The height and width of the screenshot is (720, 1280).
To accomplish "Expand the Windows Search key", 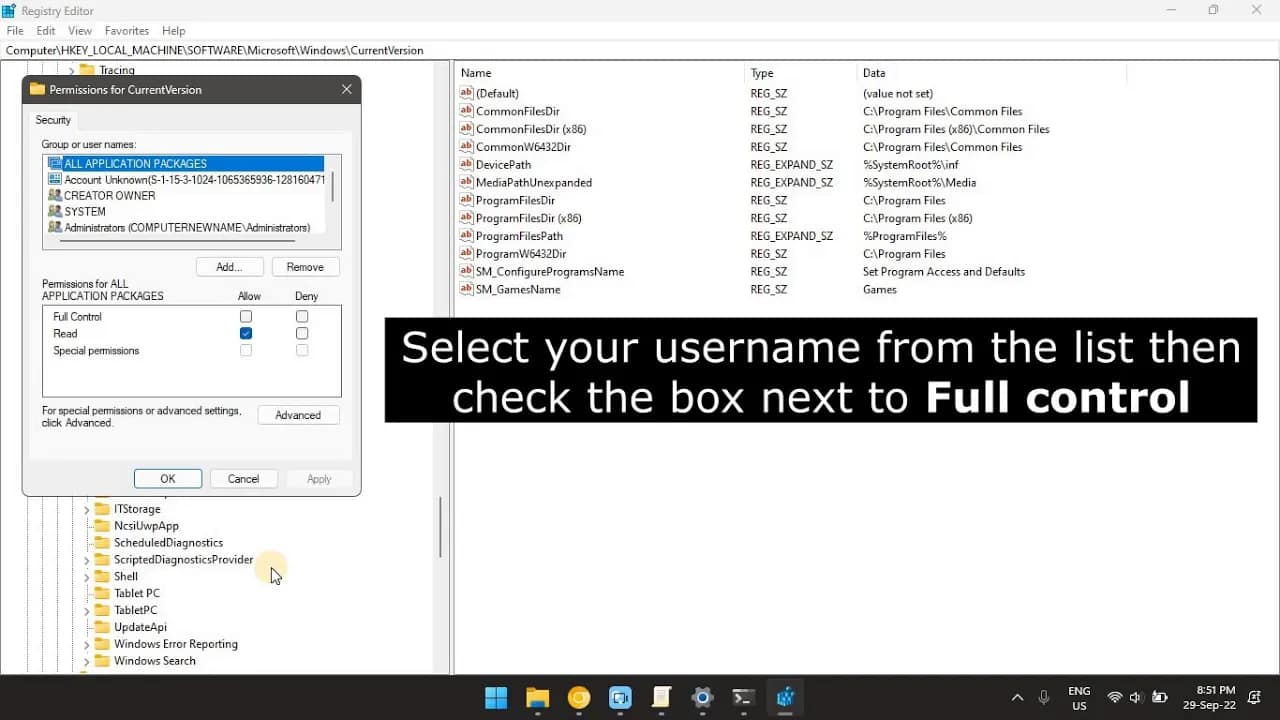I will (88, 661).
